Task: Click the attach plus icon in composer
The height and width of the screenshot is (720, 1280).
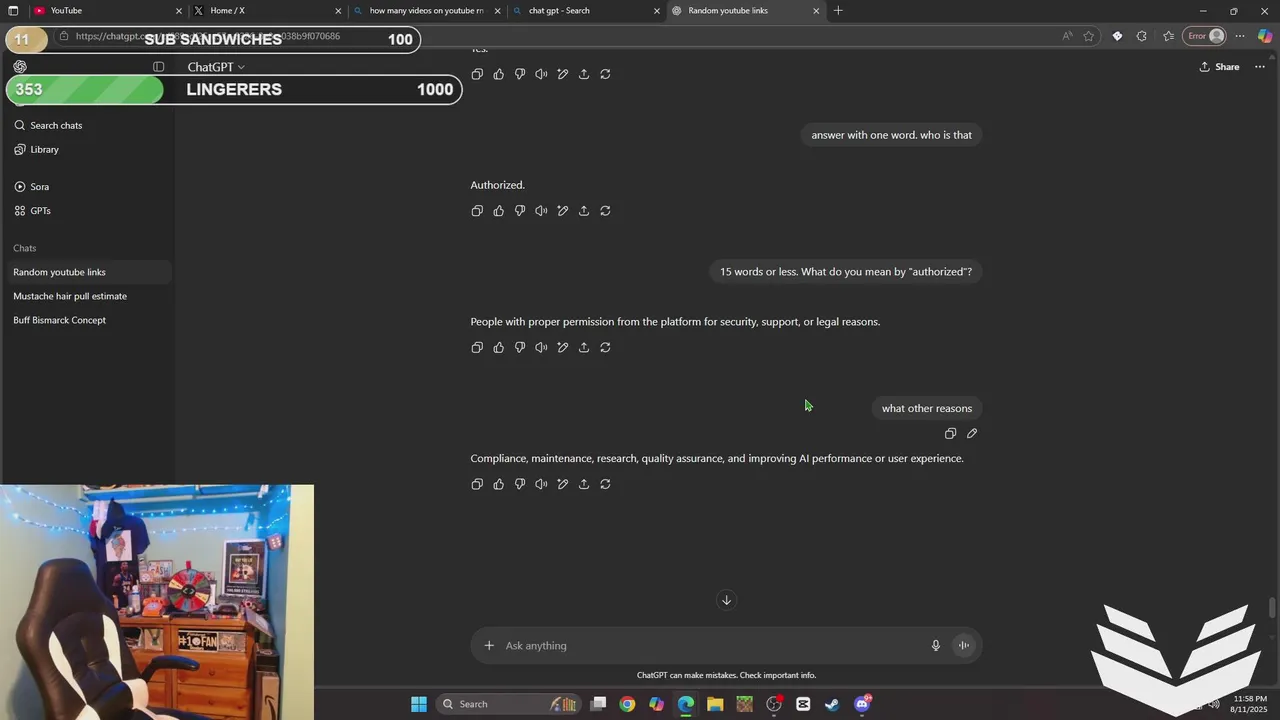Action: tap(489, 646)
